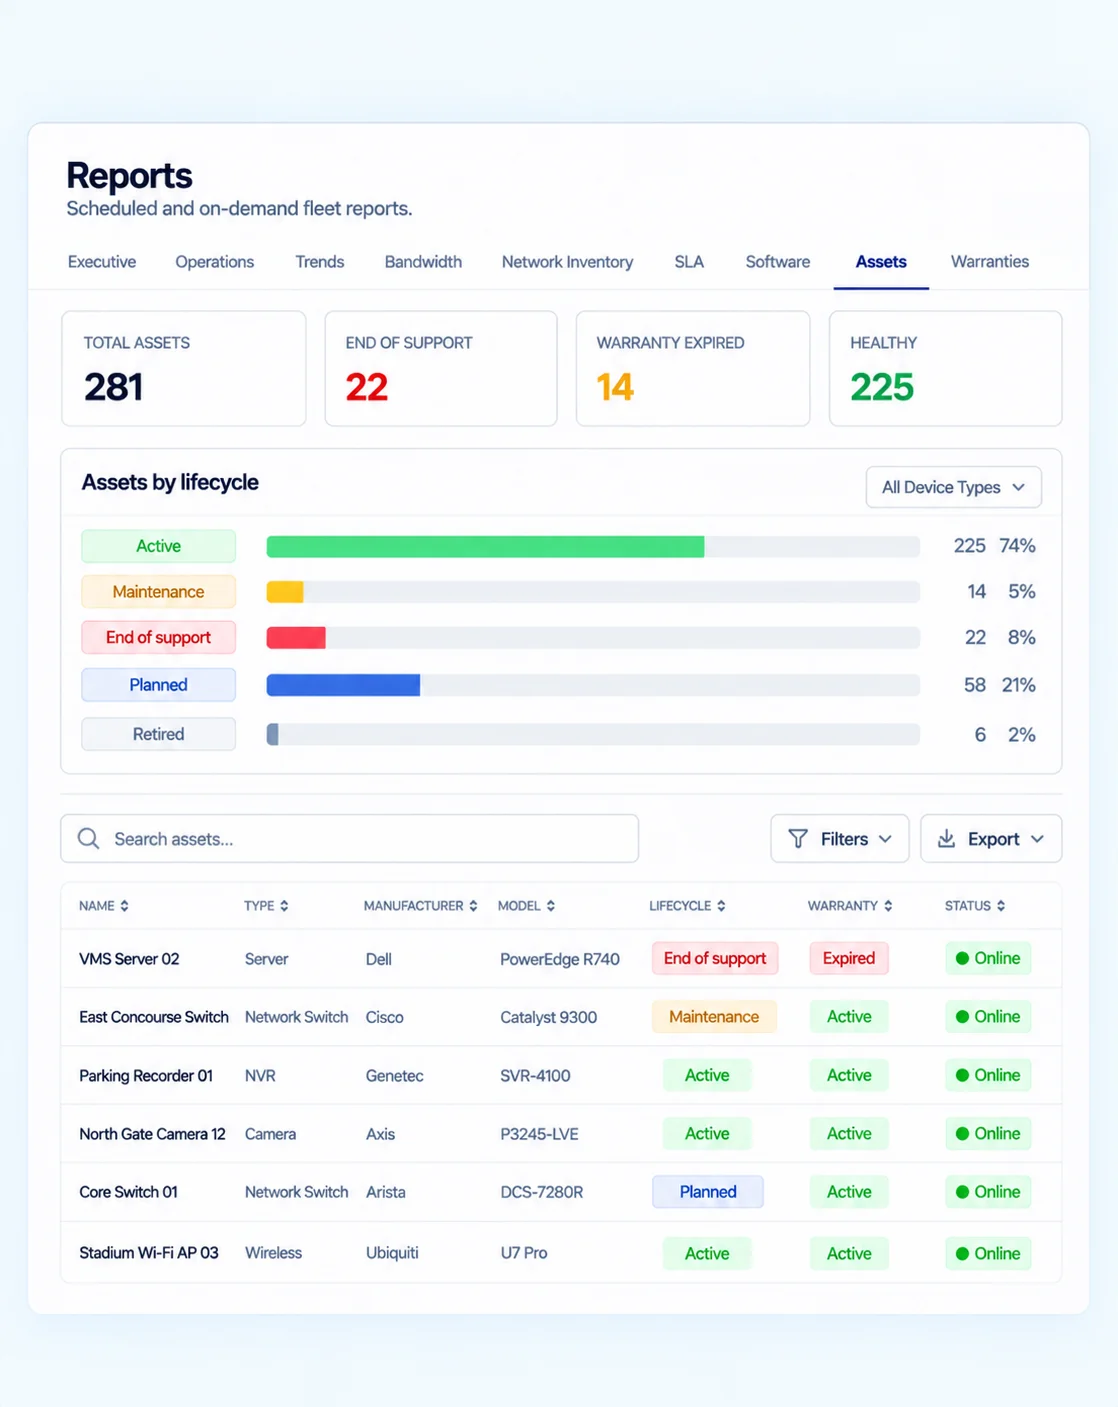Click the SVR-4100 model cell
The height and width of the screenshot is (1407, 1118).
(x=535, y=1076)
